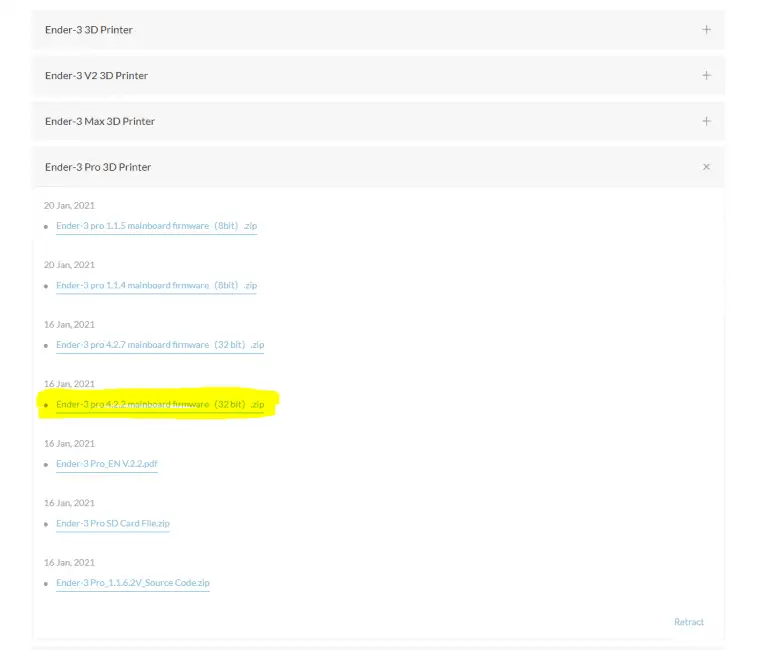The image size is (768, 650).
Task: Download Ender-3 pro 1.1.4 mainboard firmware zip
Action: click(x=156, y=286)
